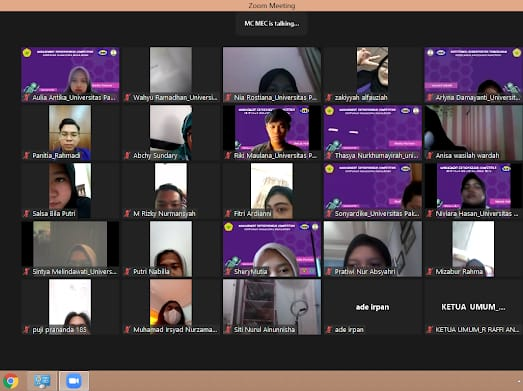523x391 pixels.
Task: Select centered ade irpan name in camera-off tile
Action: tap(372, 307)
